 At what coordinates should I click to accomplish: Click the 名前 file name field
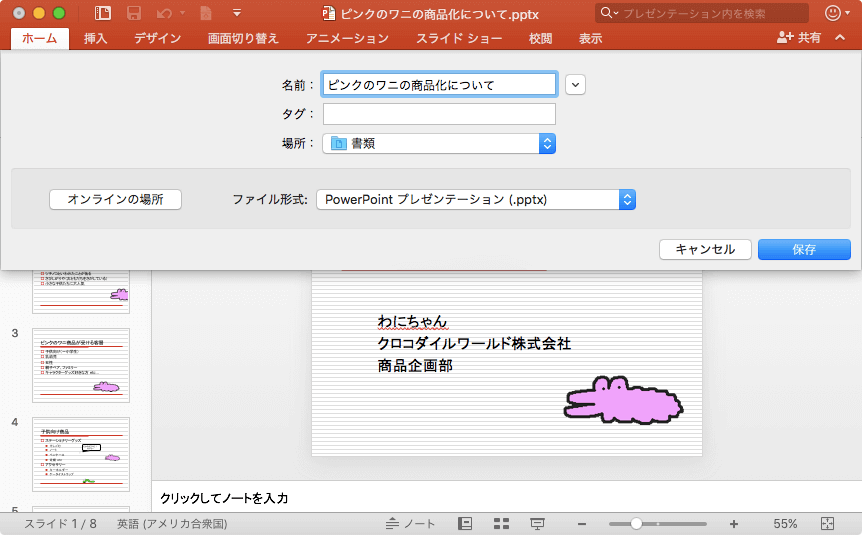(439, 85)
